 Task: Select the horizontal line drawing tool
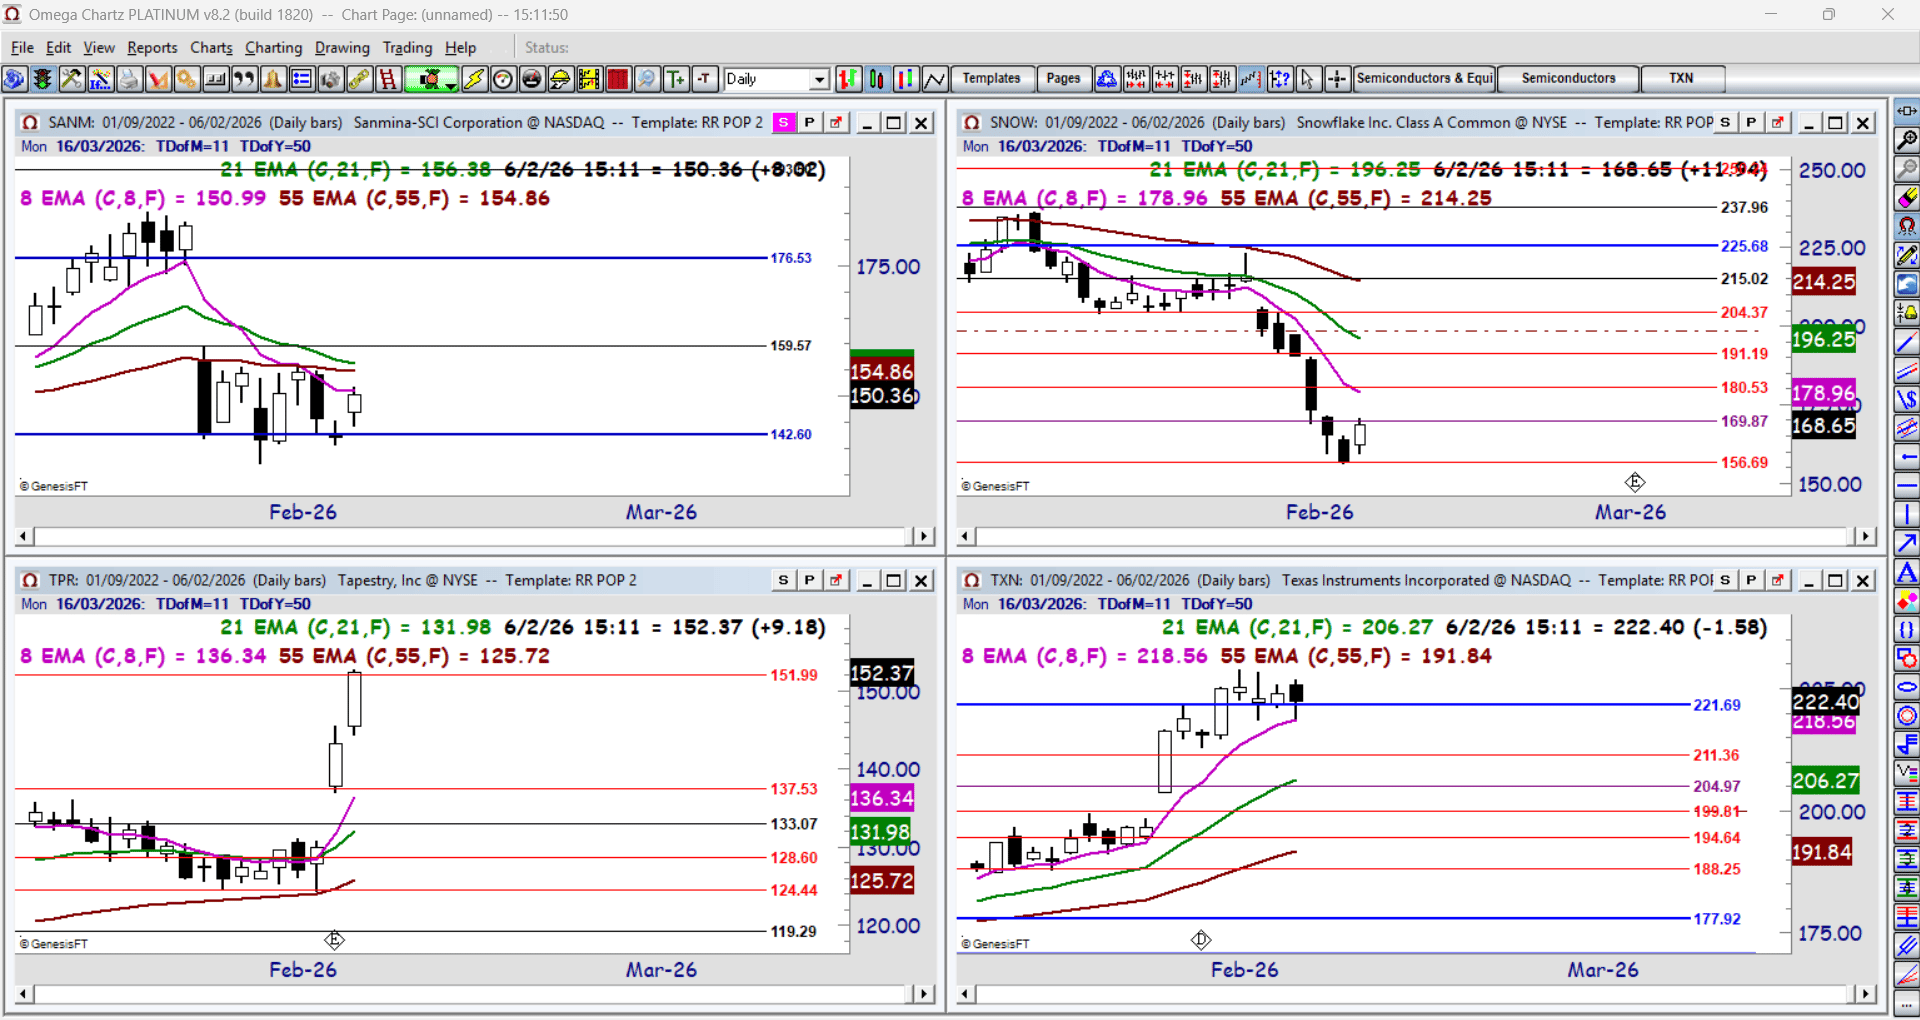(x=1907, y=486)
